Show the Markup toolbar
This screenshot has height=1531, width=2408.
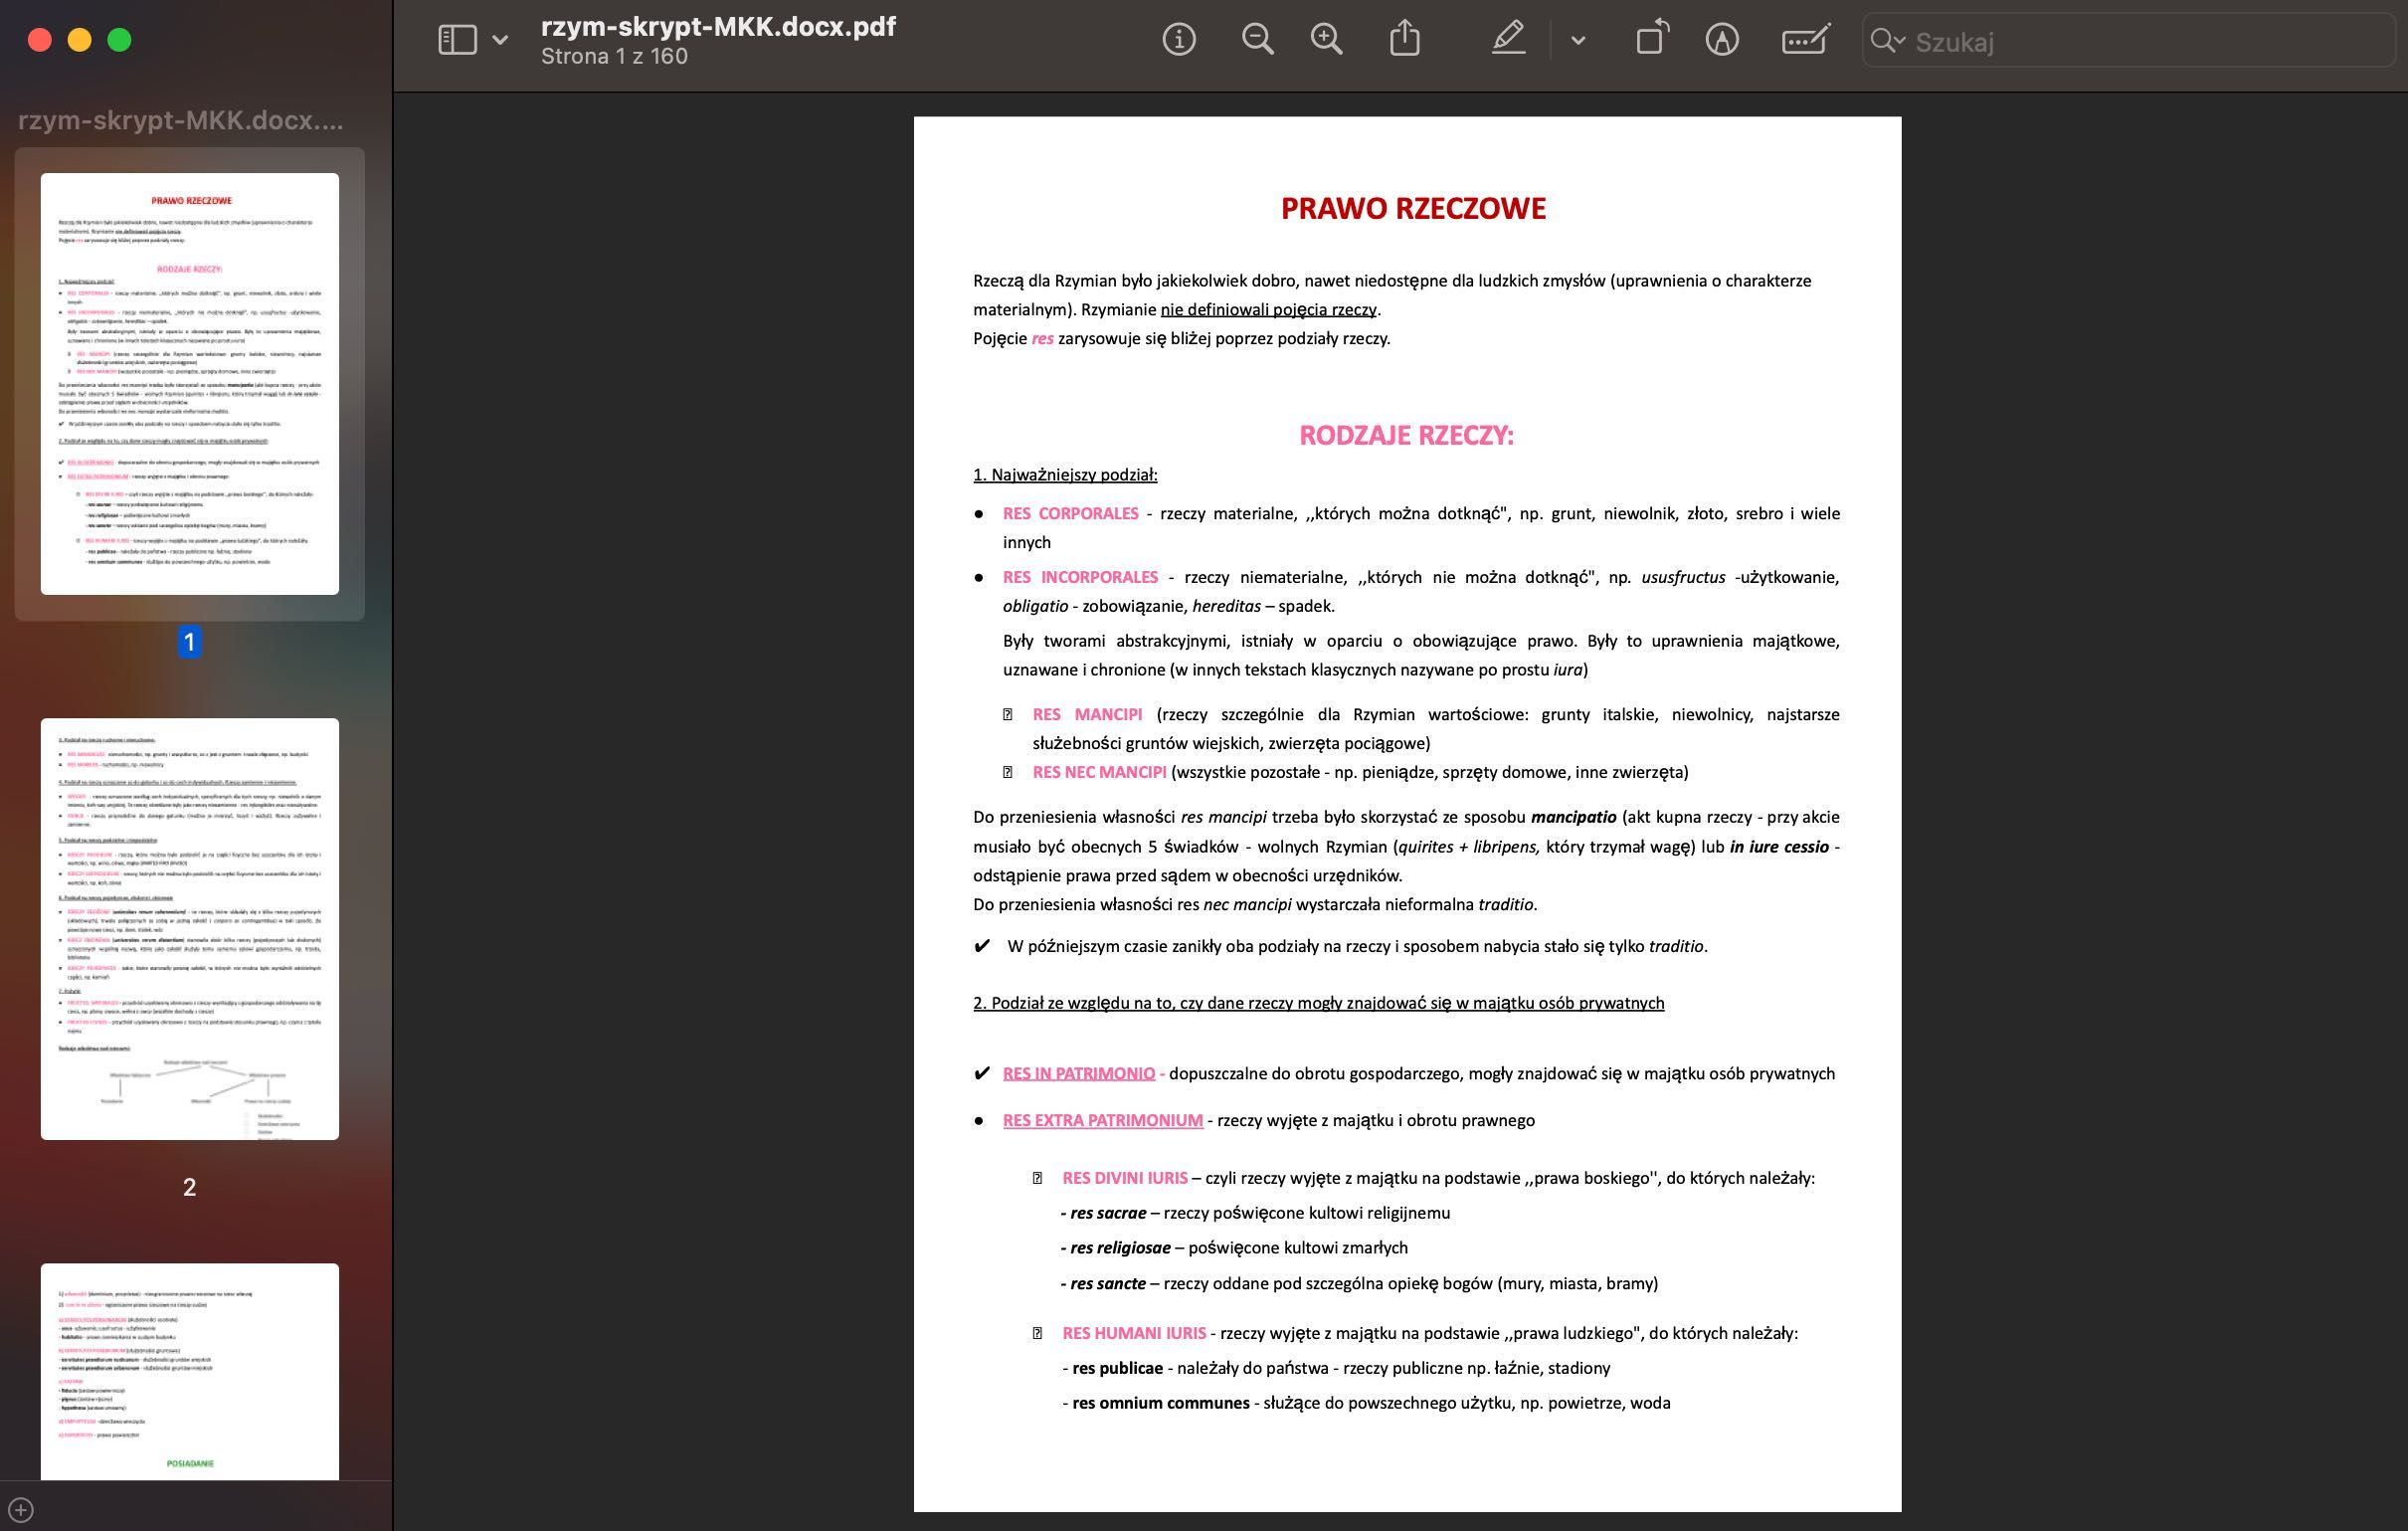(x=1722, y=40)
